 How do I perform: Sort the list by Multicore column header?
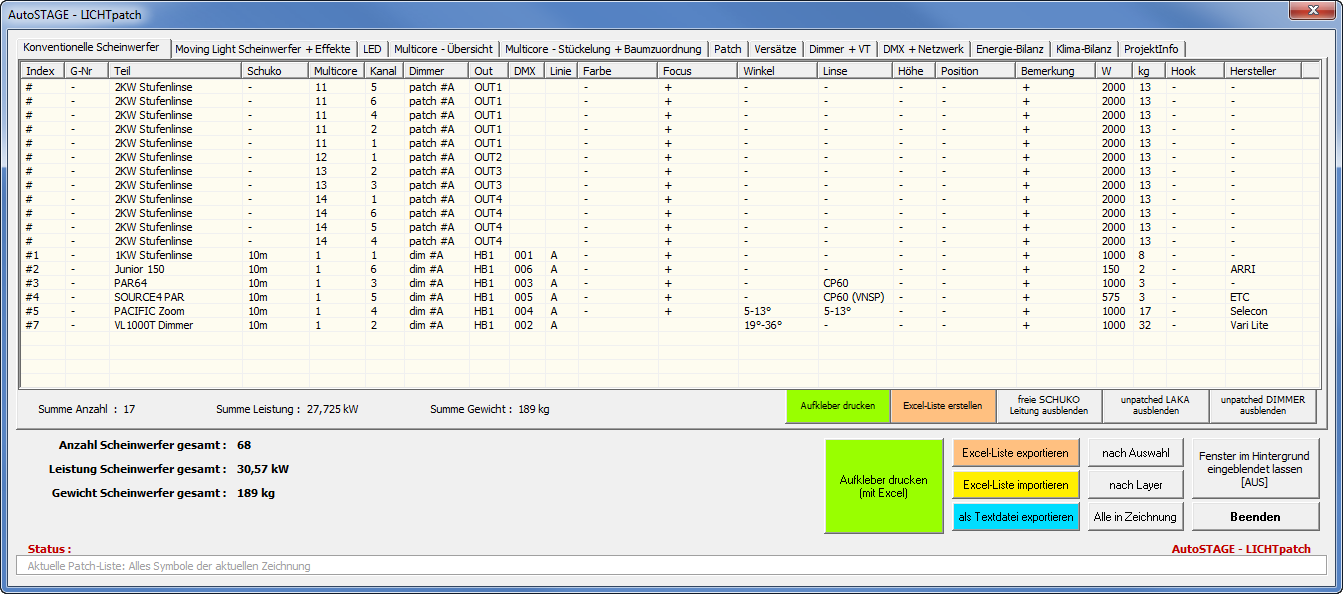pos(335,71)
